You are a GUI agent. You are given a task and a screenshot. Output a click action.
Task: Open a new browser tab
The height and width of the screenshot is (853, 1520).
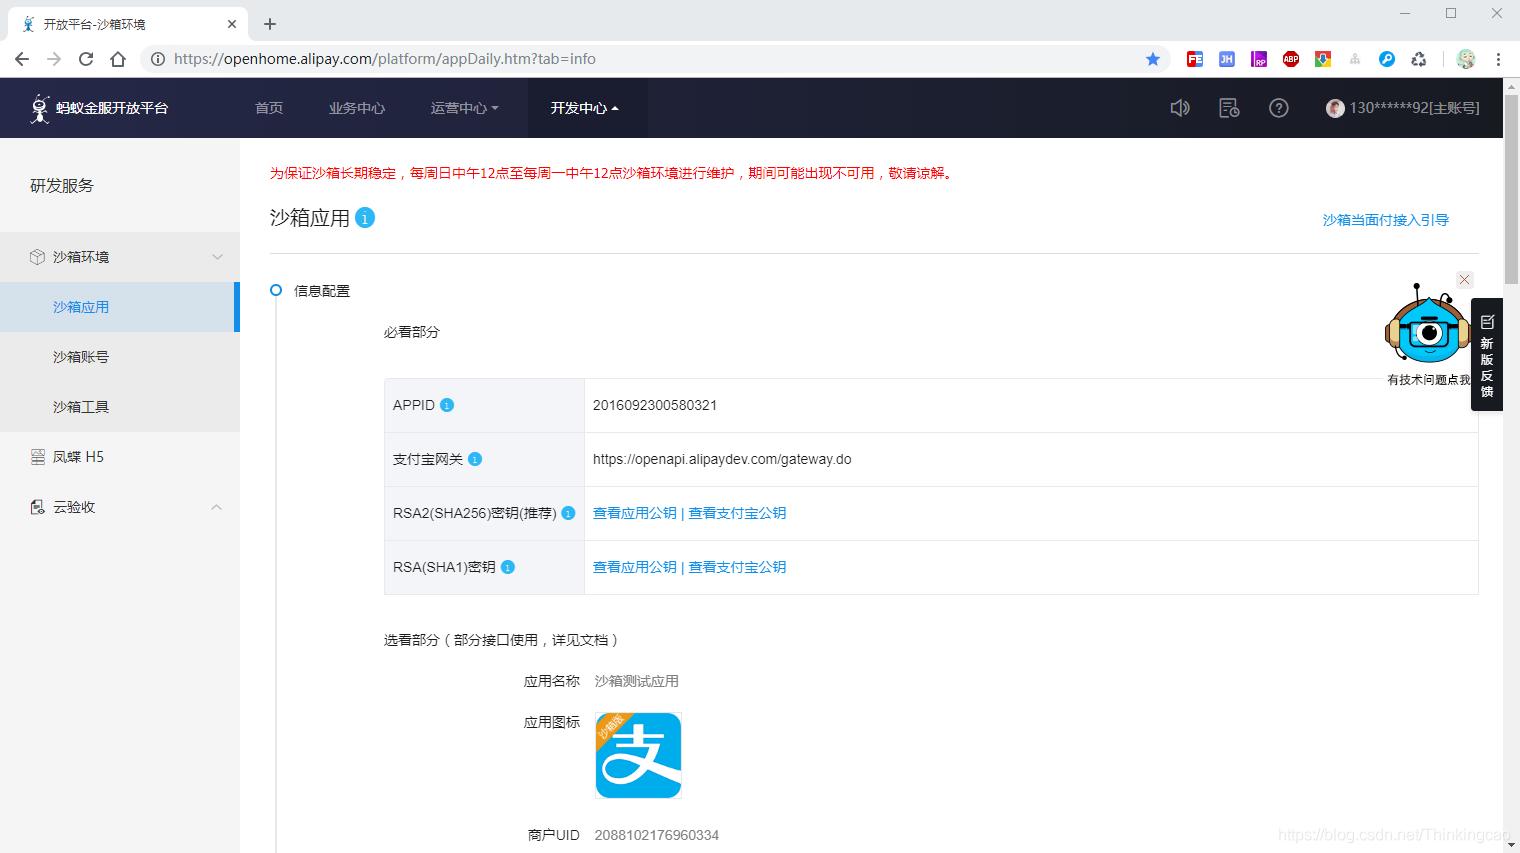(270, 24)
